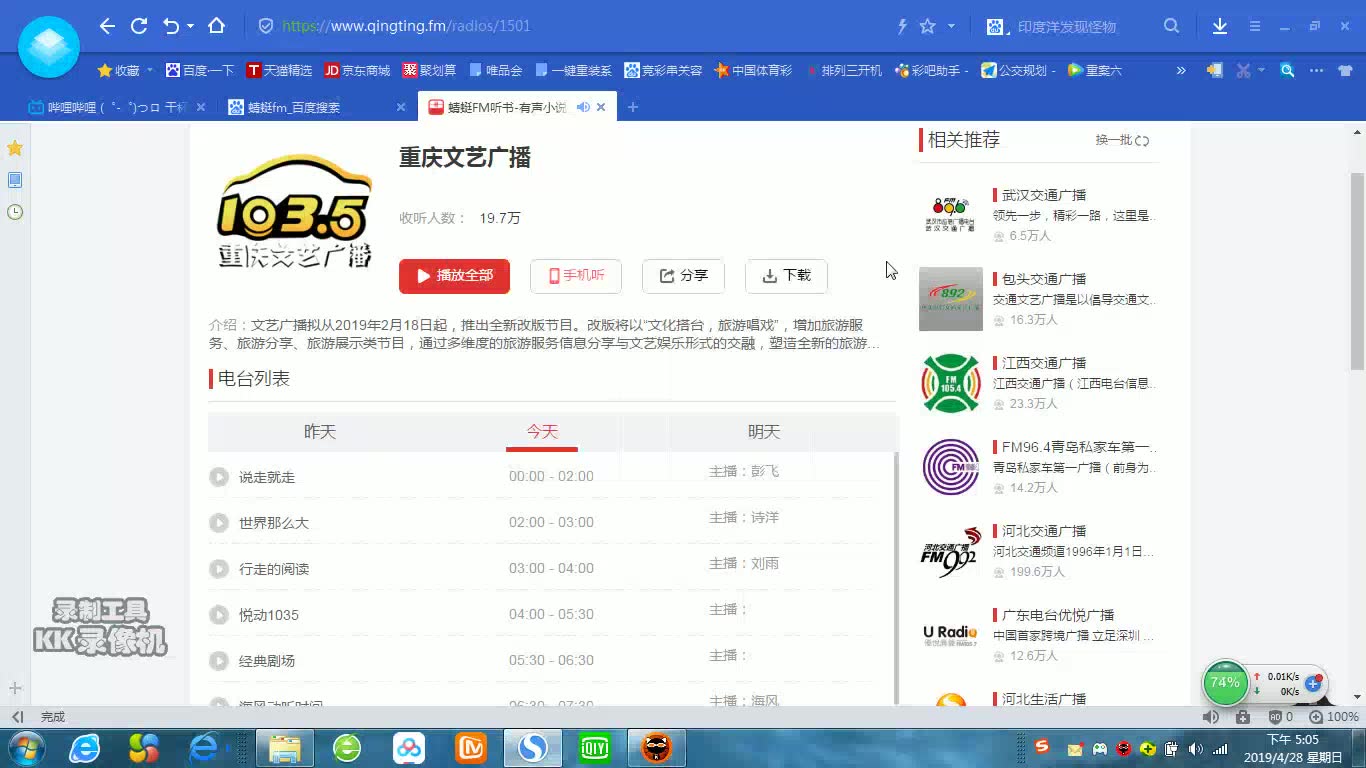Play the 世界那么大 program
1366x768 pixels.
[x=219, y=523]
